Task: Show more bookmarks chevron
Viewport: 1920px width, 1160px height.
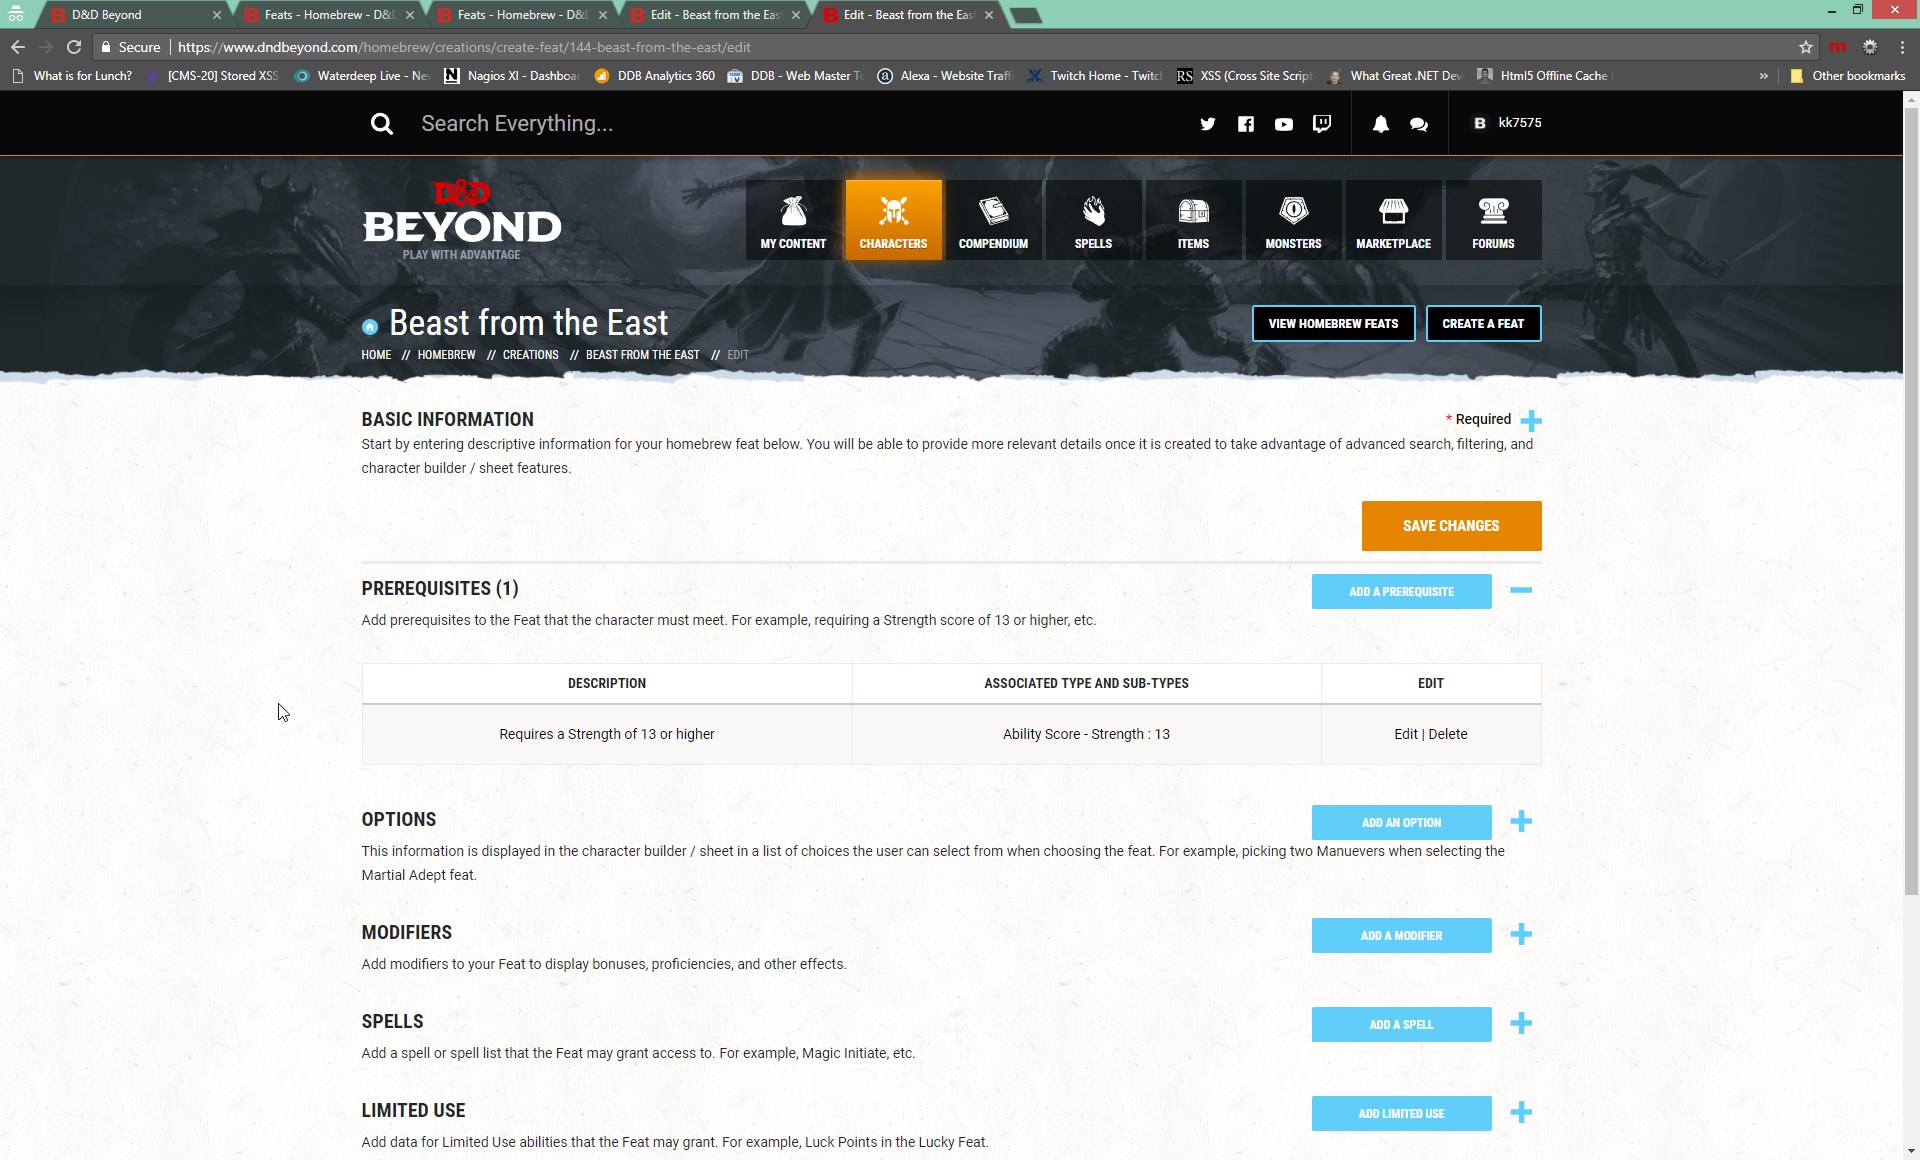Action: [x=1763, y=76]
